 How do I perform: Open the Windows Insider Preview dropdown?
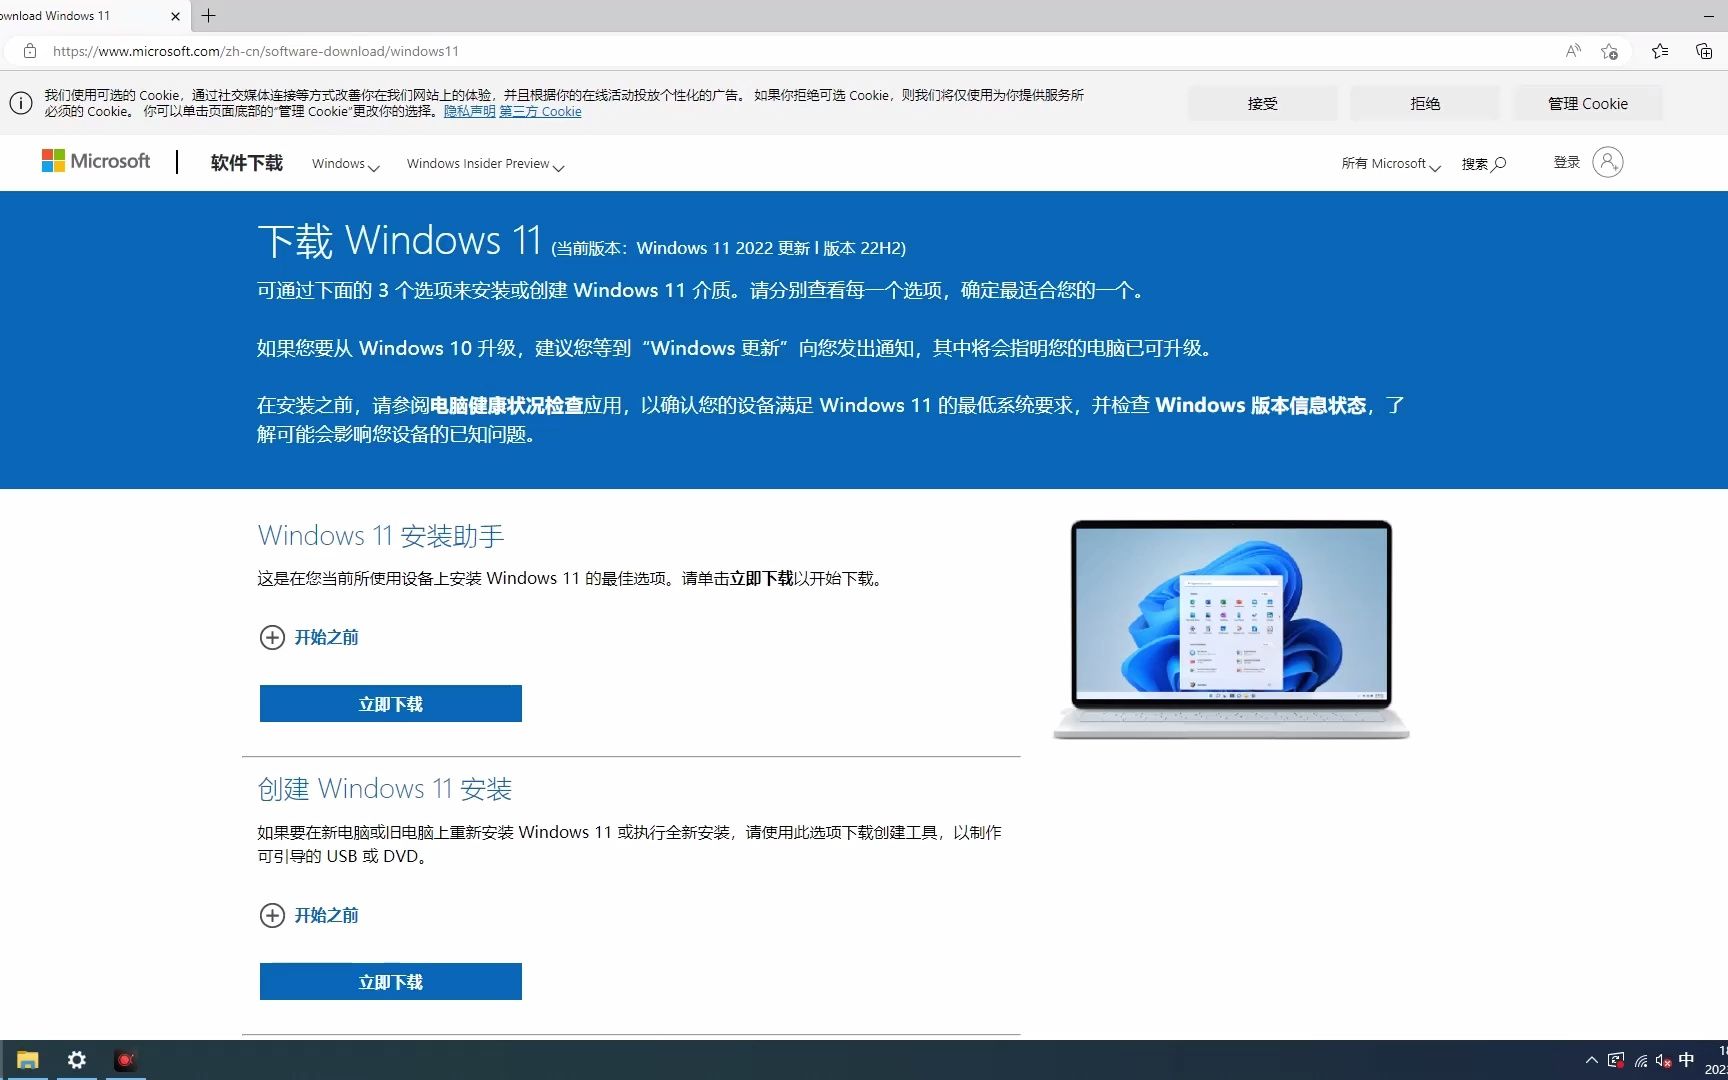[485, 164]
